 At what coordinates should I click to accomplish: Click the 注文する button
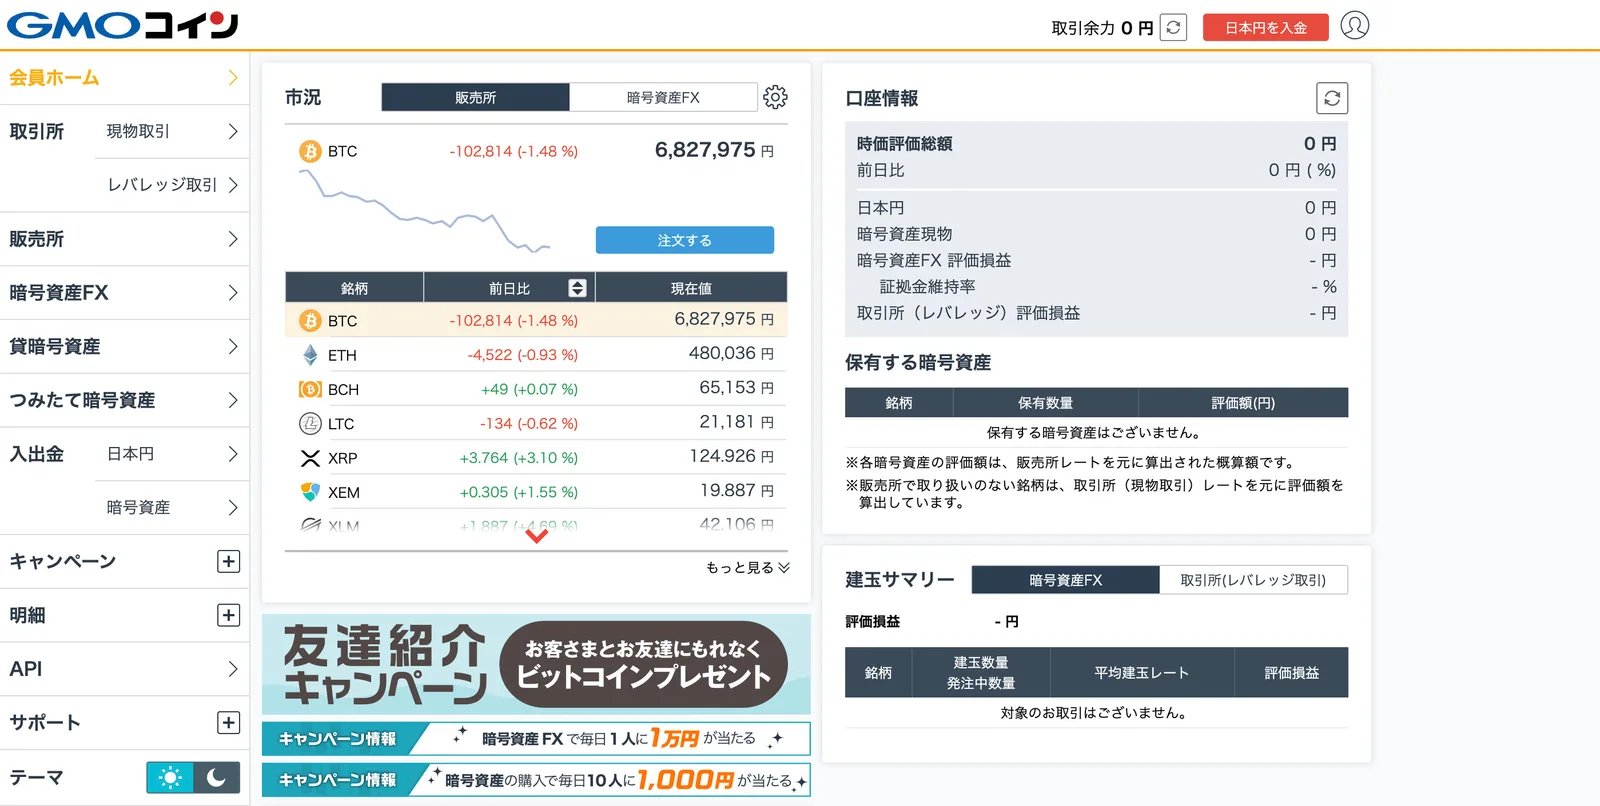[x=685, y=240]
